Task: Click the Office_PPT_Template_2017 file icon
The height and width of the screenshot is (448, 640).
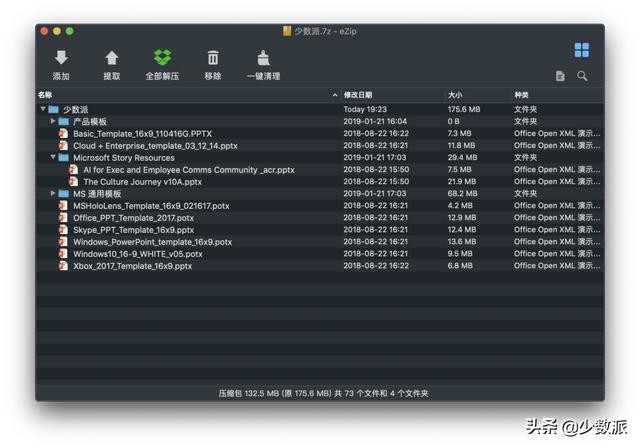Action: pyautogui.click(x=63, y=217)
